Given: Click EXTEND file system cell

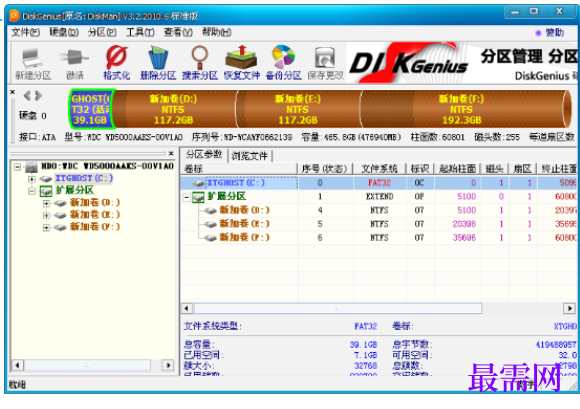Looking at the screenshot, I should [x=379, y=196].
